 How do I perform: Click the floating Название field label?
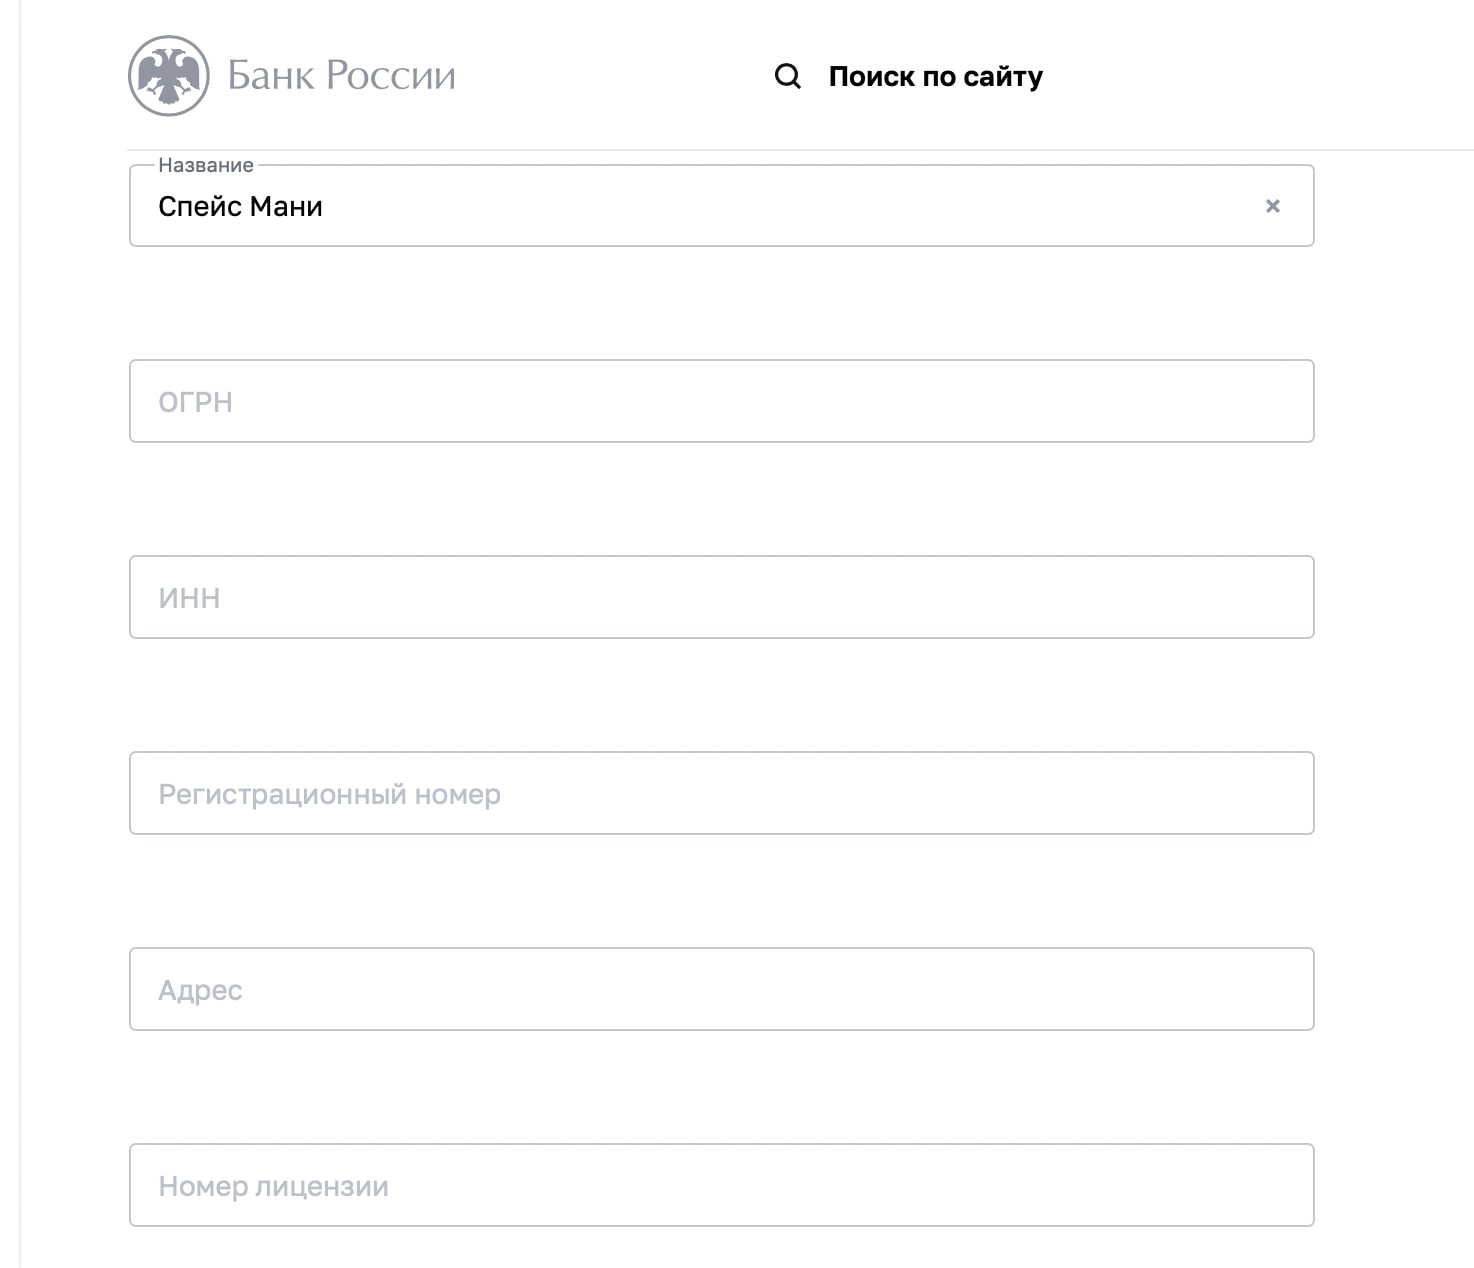click(x=206, y=165)
